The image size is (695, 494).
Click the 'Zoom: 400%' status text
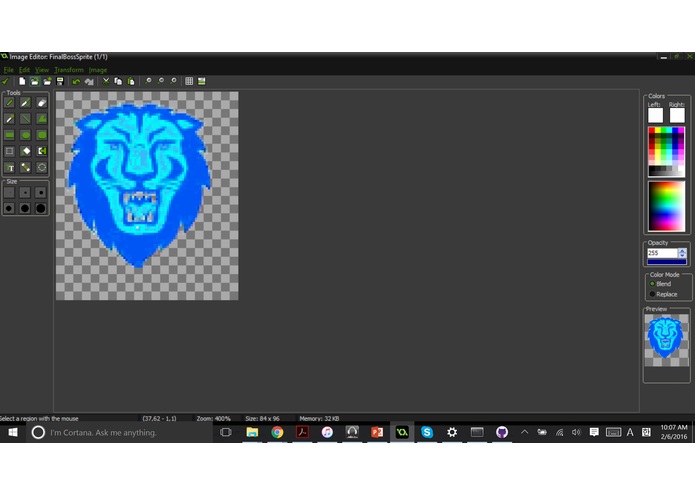point(214,419)
